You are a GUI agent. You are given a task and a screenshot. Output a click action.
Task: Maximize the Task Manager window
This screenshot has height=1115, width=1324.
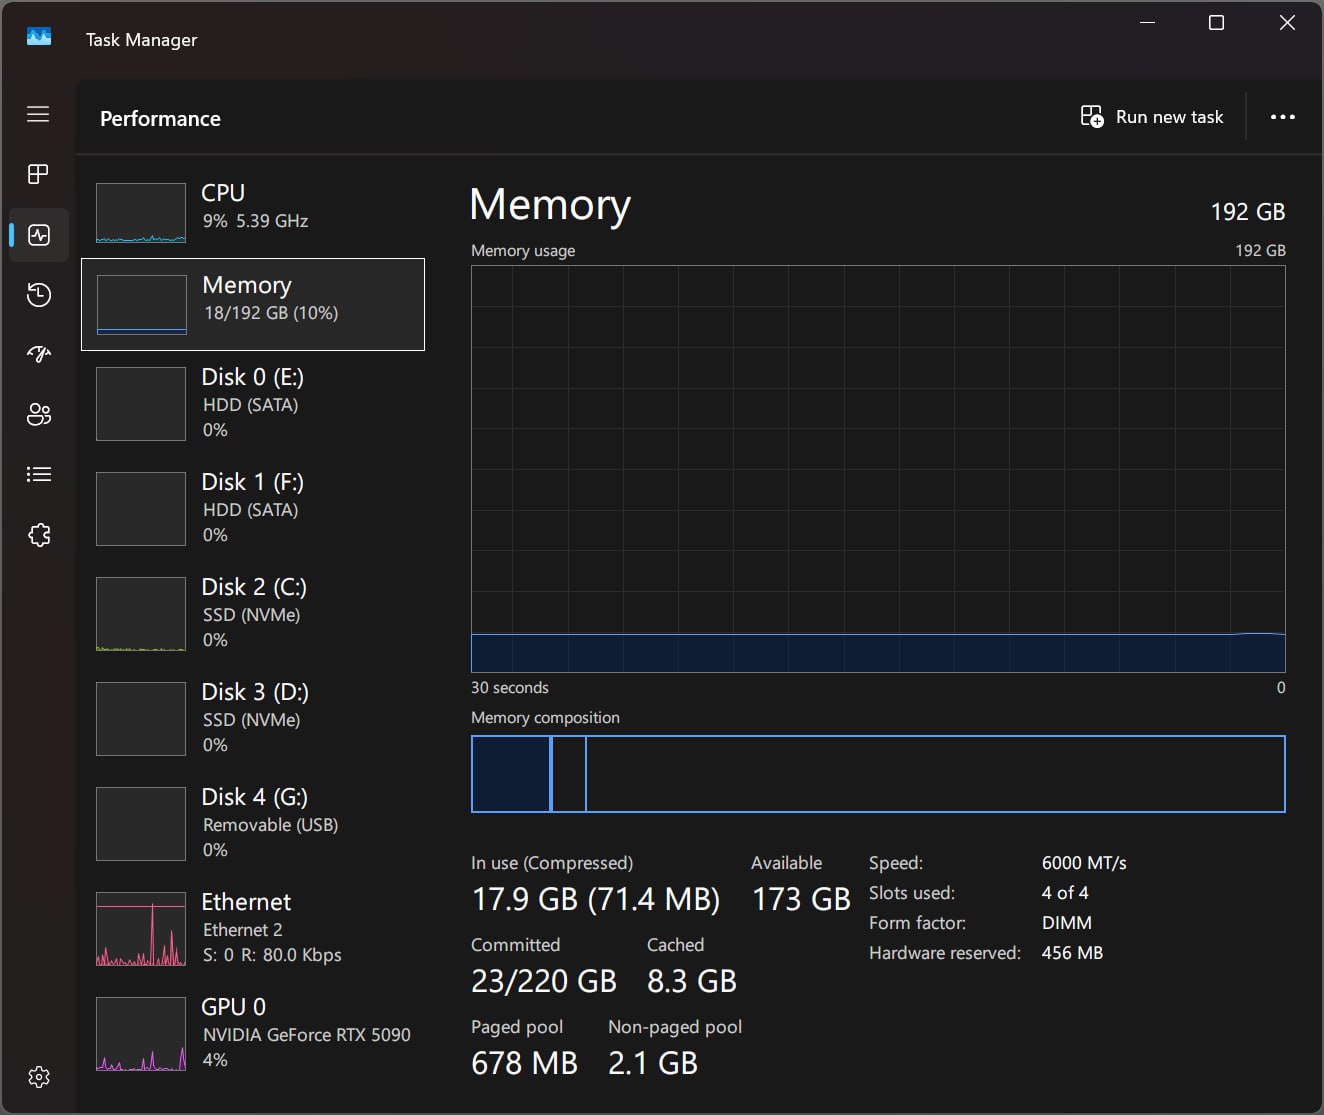tap(1216, 23)
